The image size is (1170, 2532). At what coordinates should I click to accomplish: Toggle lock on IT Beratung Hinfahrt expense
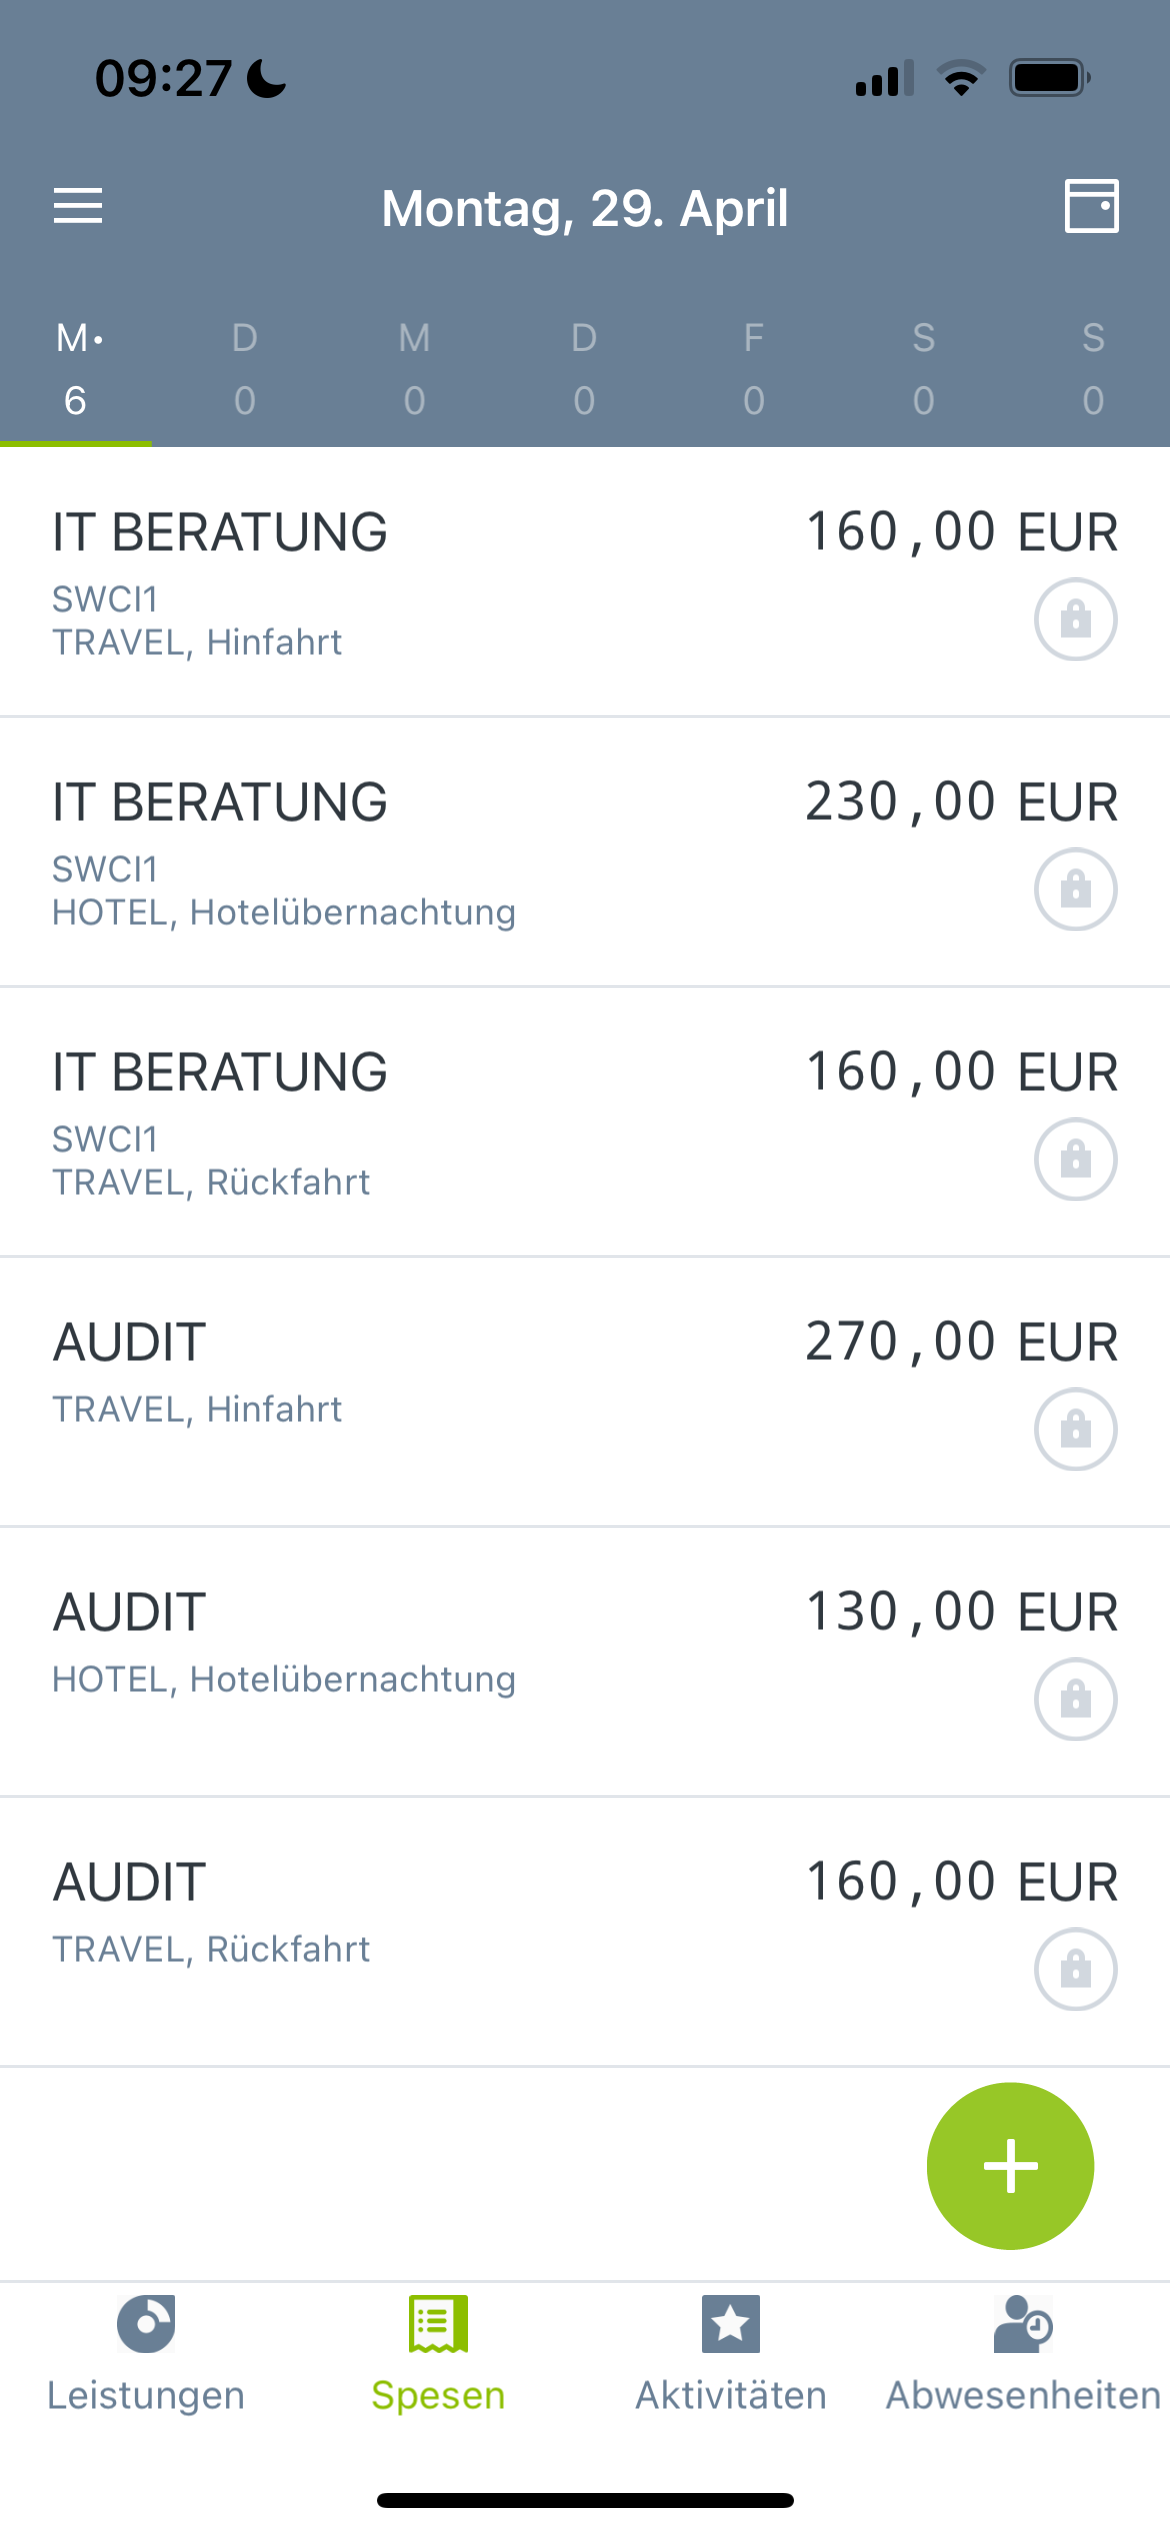[1075, 619]
